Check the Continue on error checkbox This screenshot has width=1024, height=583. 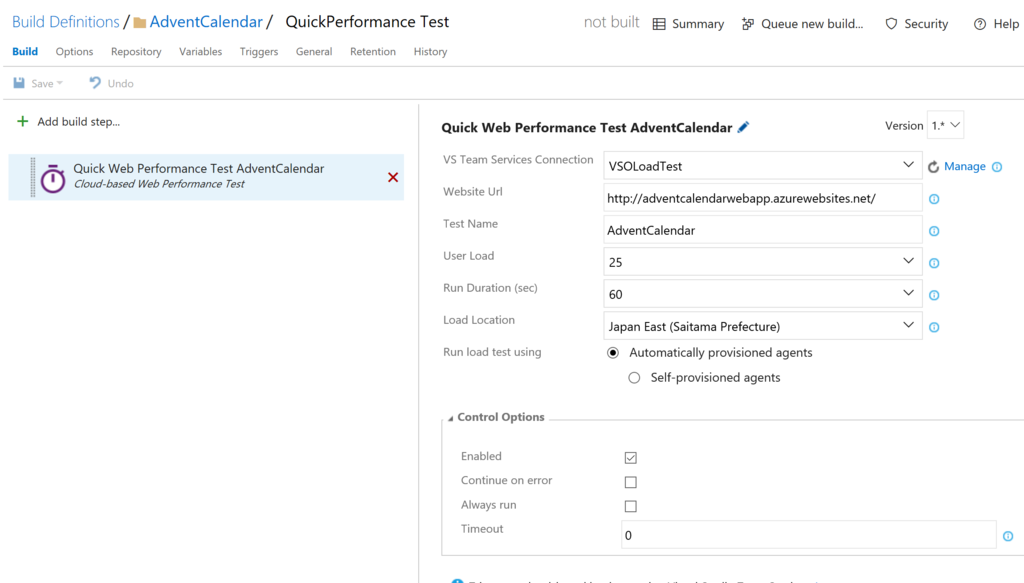[630, 482]
